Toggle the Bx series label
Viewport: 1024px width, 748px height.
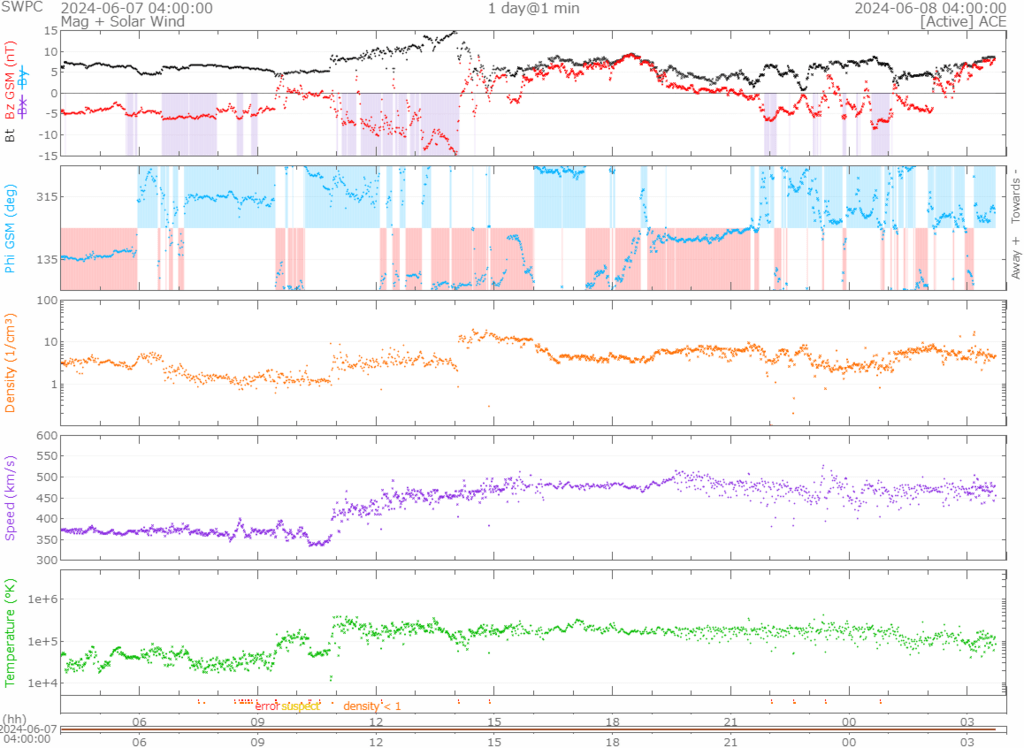[24, 107]
